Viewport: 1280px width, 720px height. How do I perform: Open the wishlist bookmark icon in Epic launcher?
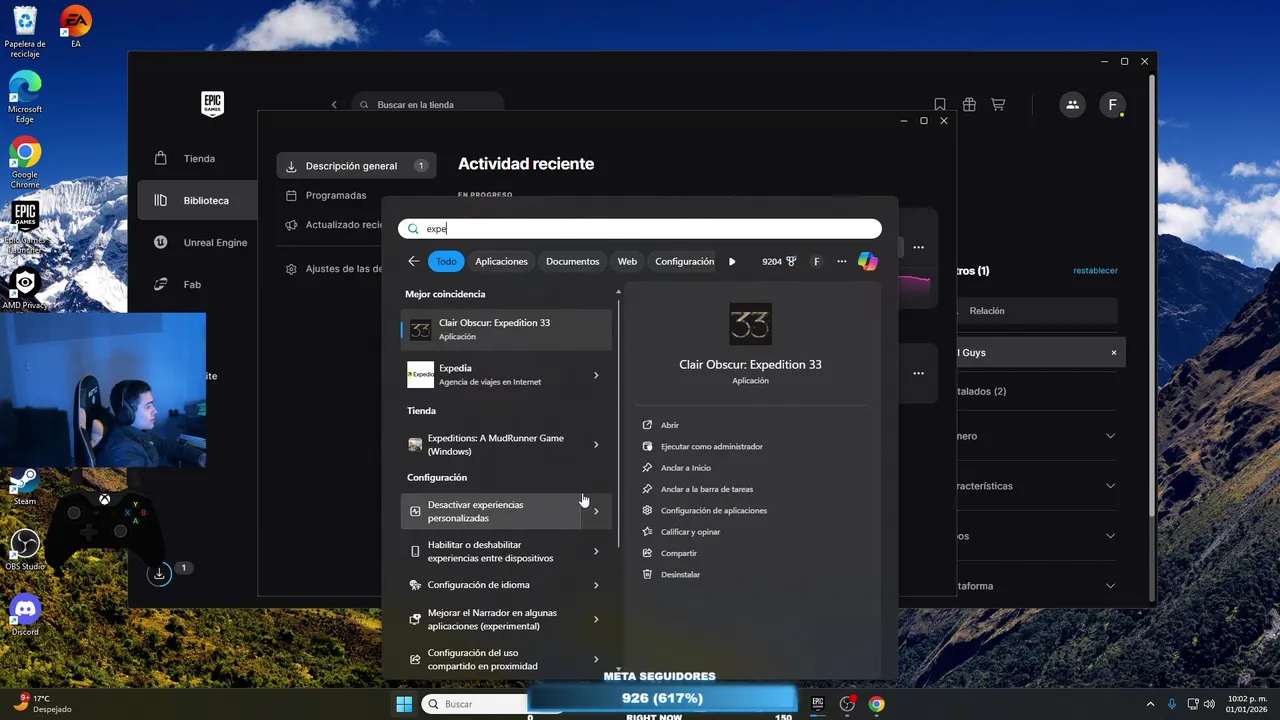pos(940,104)
